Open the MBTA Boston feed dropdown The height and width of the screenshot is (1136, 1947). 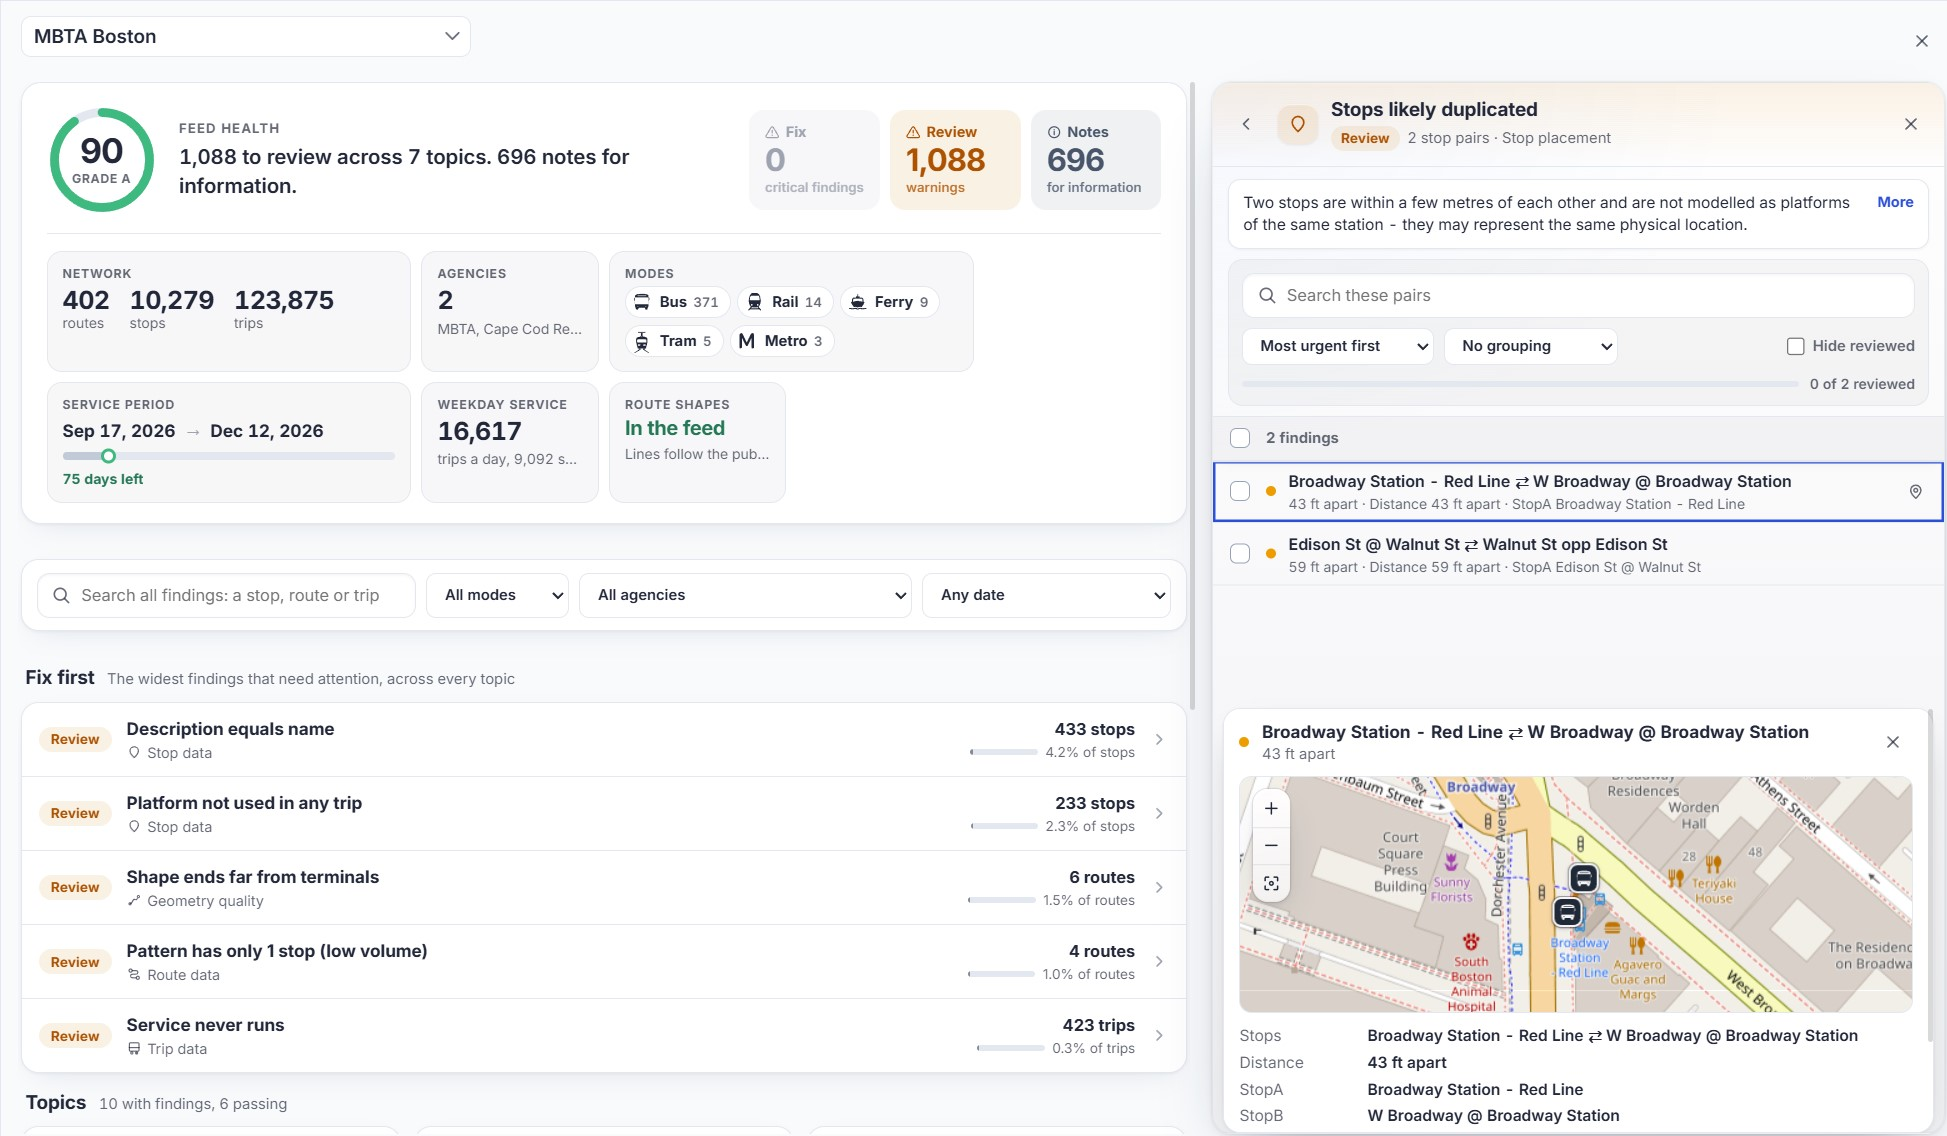click(x=246, y=37)
